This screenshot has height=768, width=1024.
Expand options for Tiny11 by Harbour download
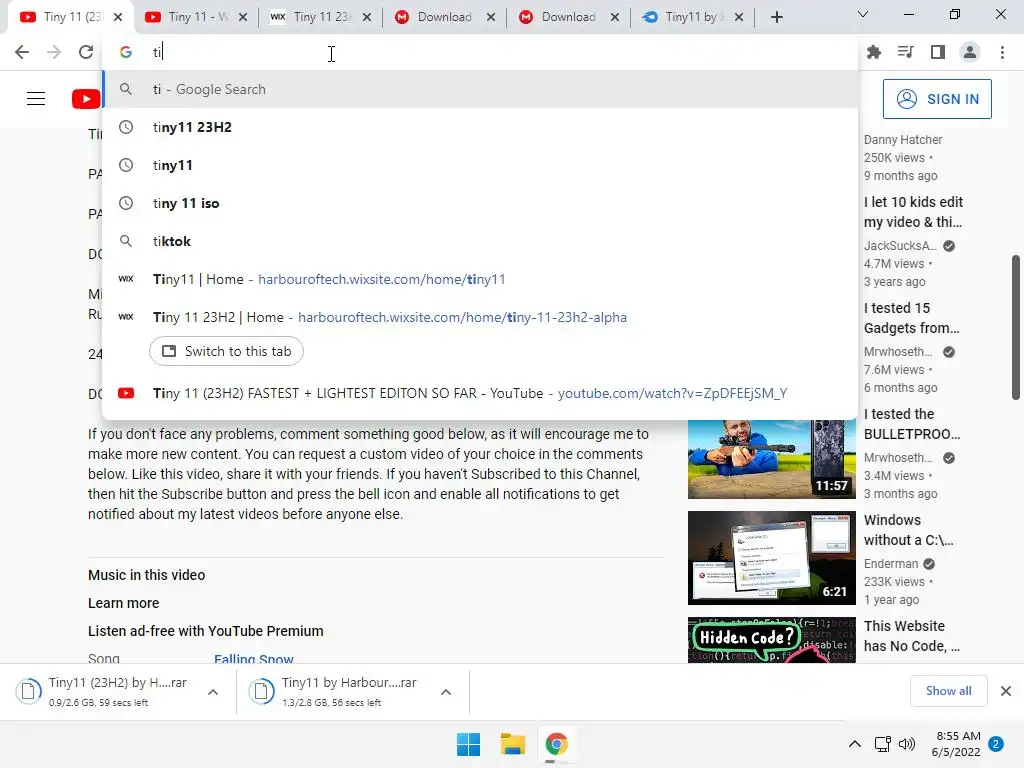click(446, 692)
